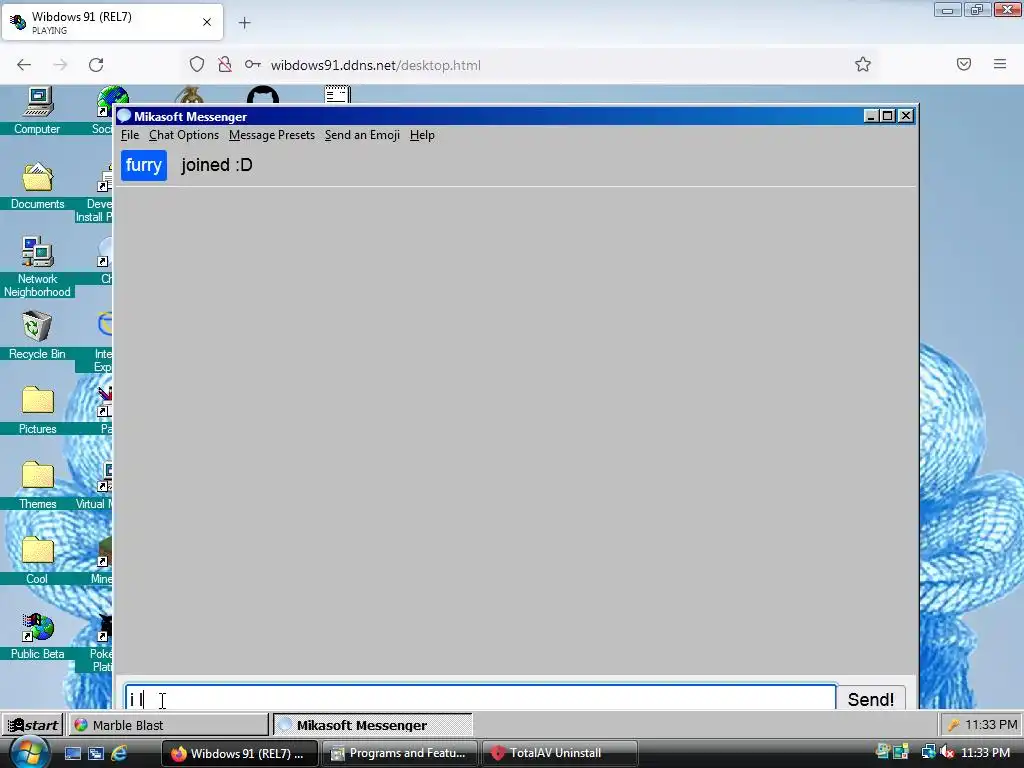The width and height of the screenshot is (1024, 768).
Task: Open the Firefox hamburger menu
Action: tap(1000, 64)
